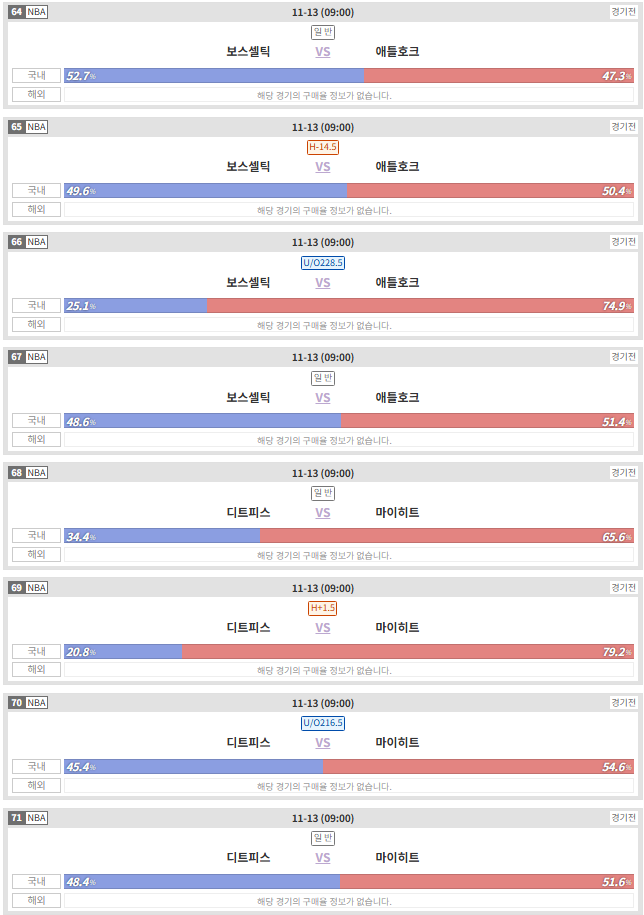Click the 경기전 status label in match 68

pyautogui.click(x=624, y=472)
